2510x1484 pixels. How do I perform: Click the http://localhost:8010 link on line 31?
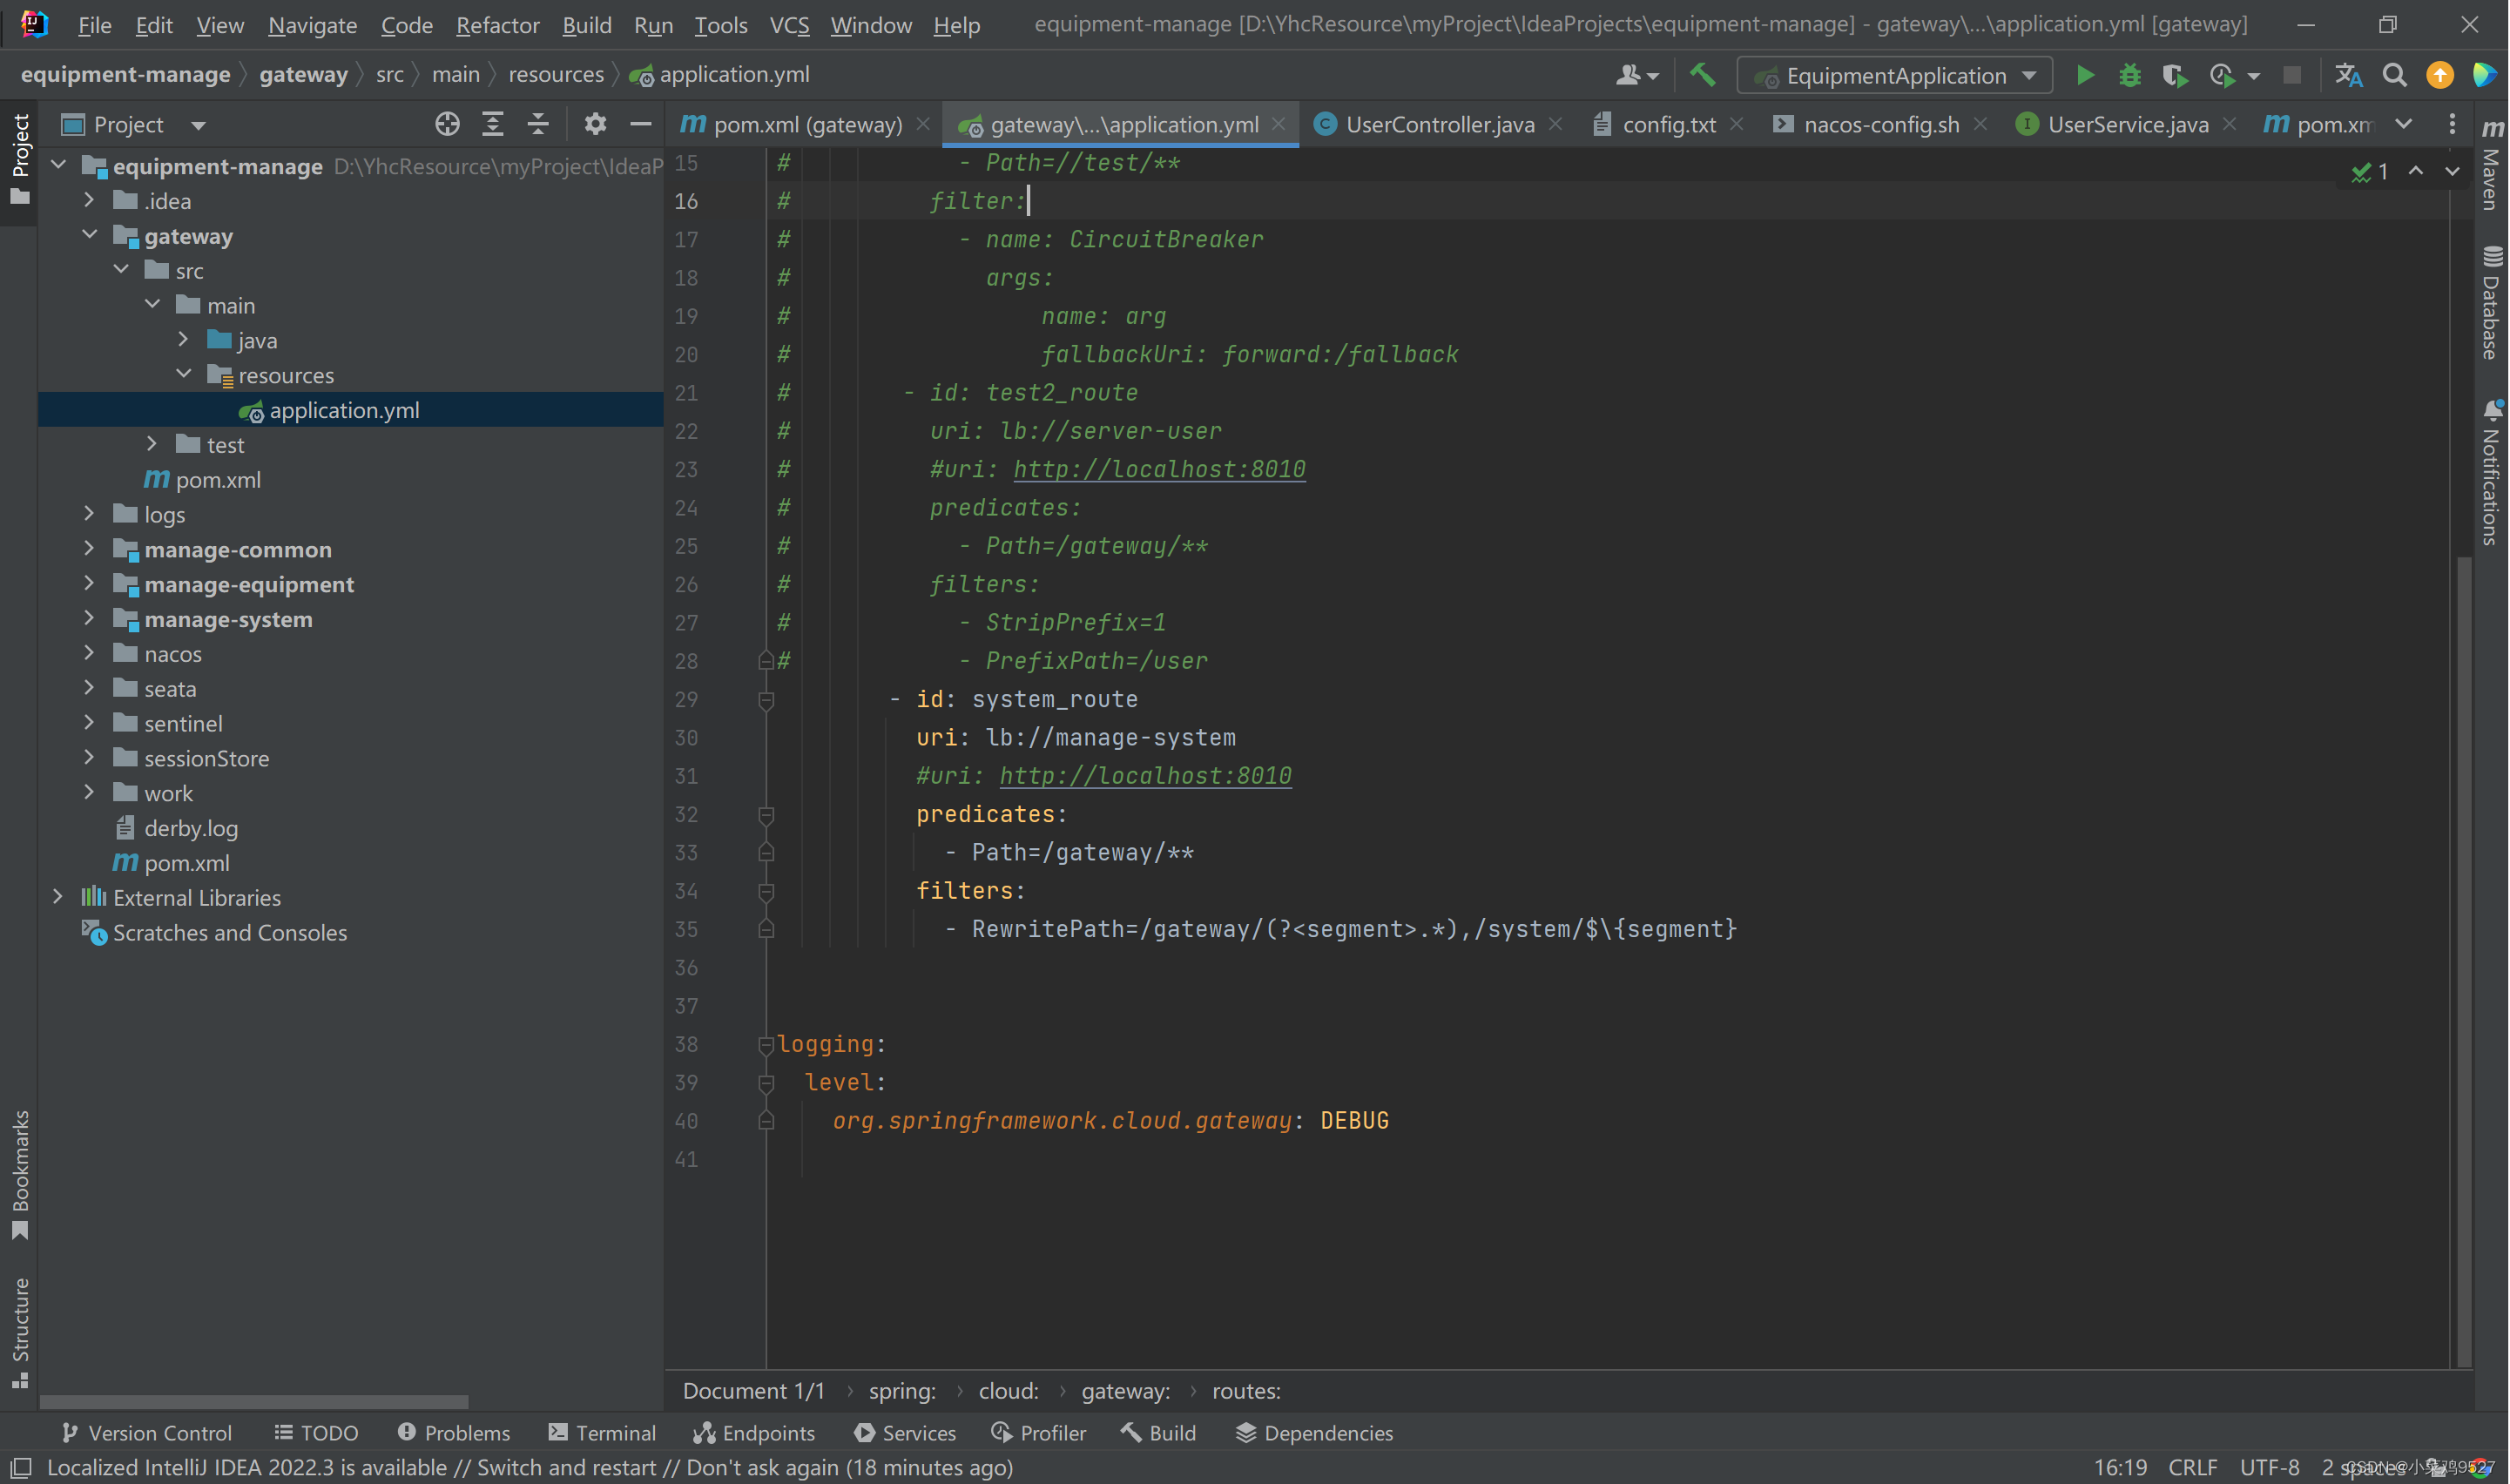(1144, 776)
